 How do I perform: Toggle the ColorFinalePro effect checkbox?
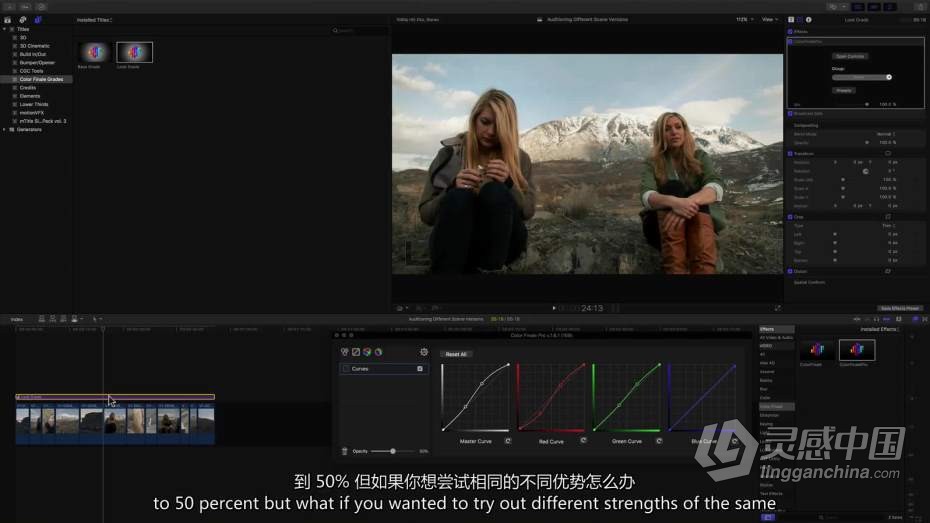pos(790,42)
